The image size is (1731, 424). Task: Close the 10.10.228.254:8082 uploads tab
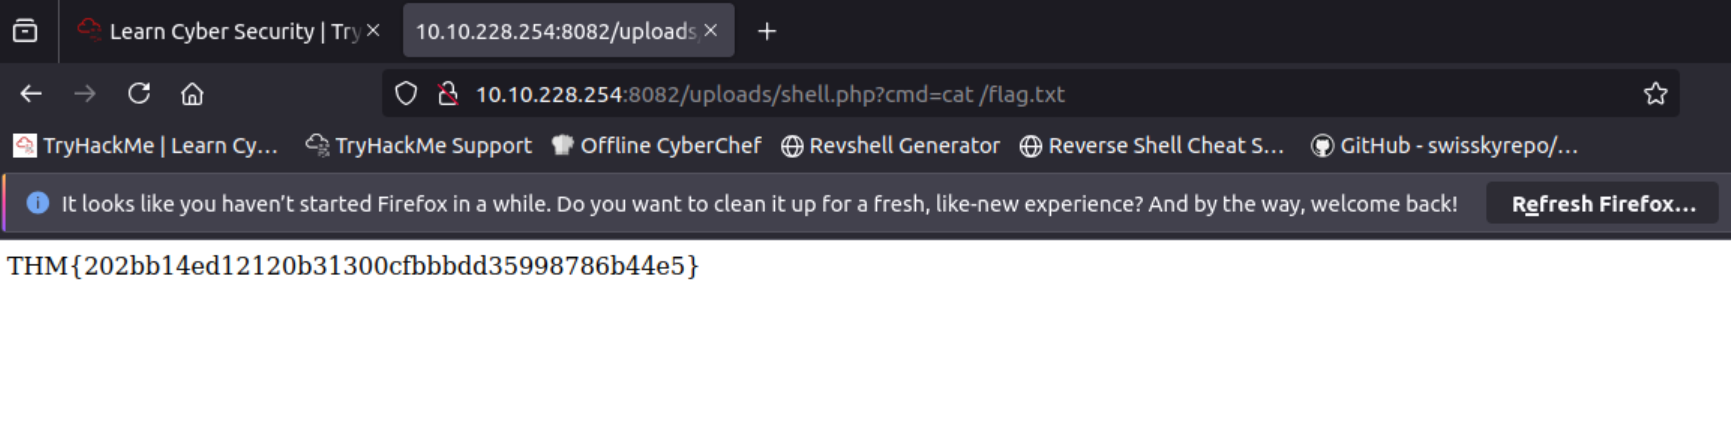711,31
